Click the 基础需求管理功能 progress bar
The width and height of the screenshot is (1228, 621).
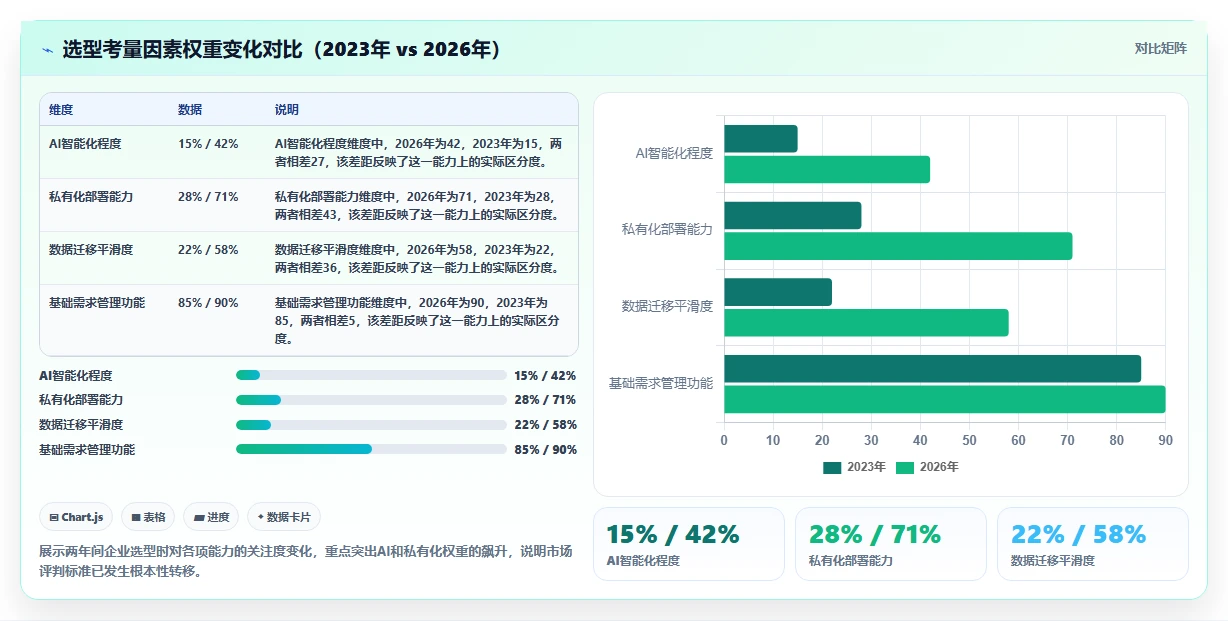click(371, 449)
